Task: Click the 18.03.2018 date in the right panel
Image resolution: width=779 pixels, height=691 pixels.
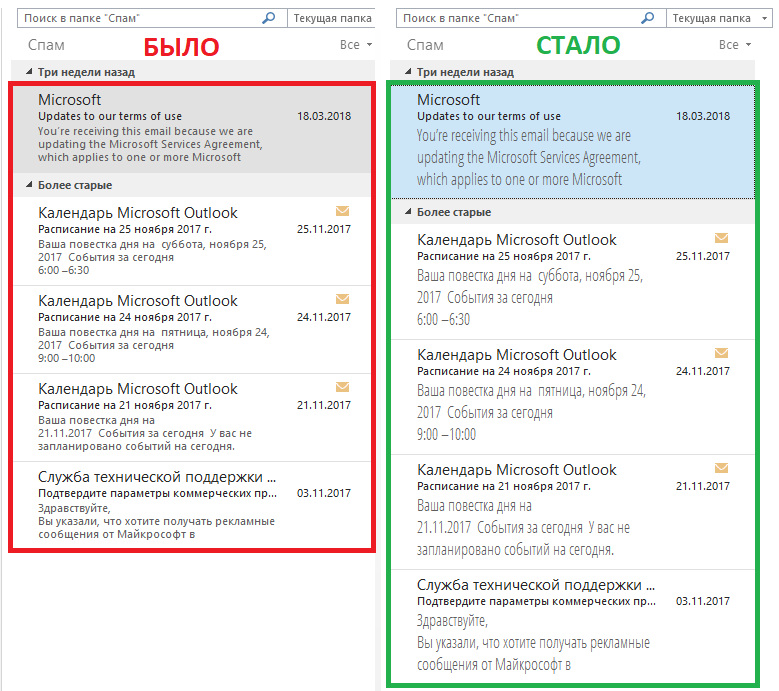Action: pyautogui.click(x=703, y=116)
